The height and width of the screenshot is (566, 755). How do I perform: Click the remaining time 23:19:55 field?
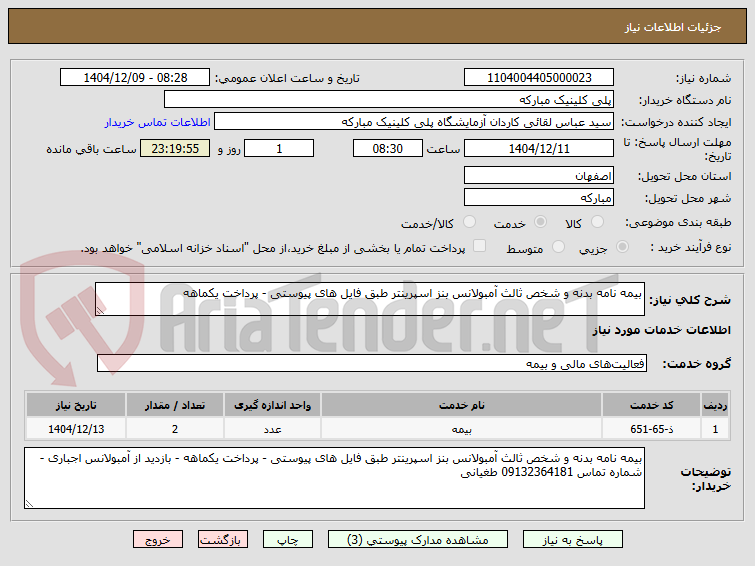pyautogui.click(x=175, y=148)
